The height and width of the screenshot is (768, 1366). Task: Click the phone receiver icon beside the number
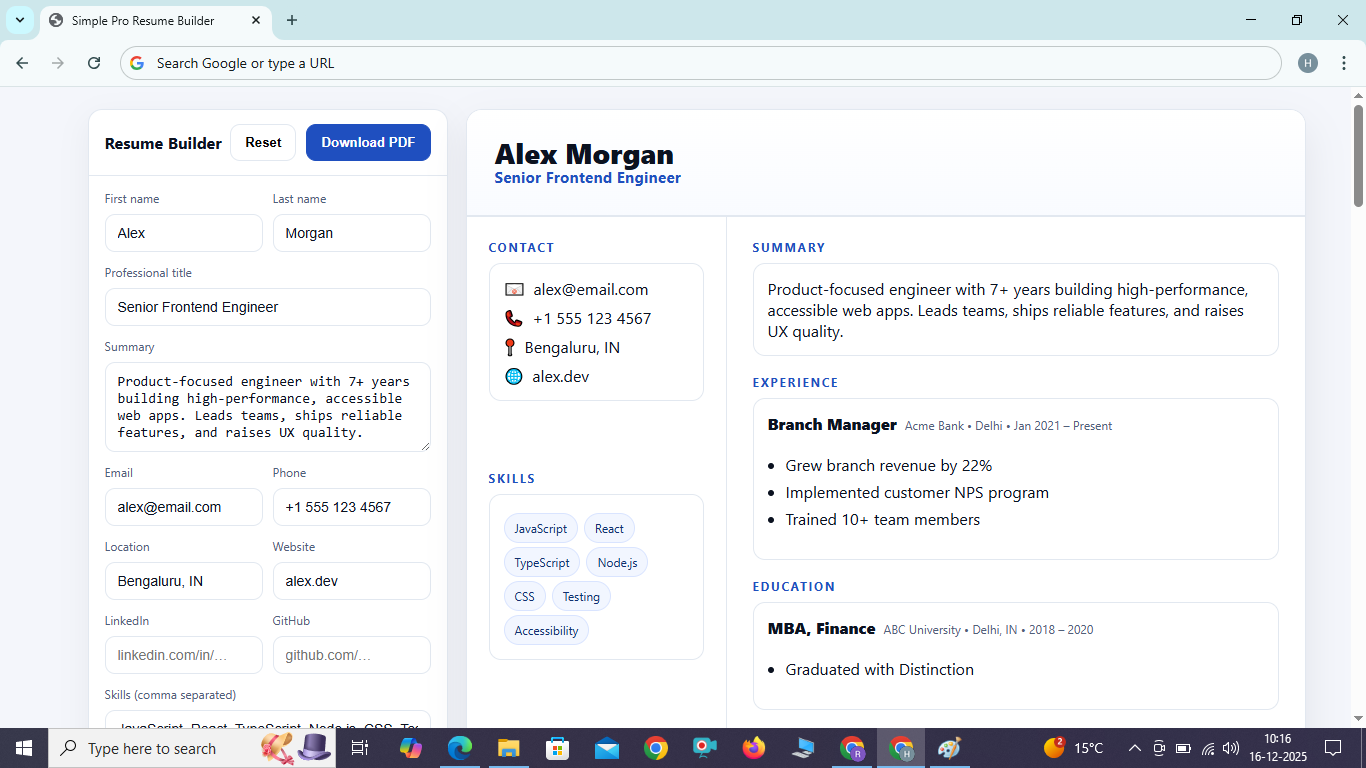click(x=513, y=318)
